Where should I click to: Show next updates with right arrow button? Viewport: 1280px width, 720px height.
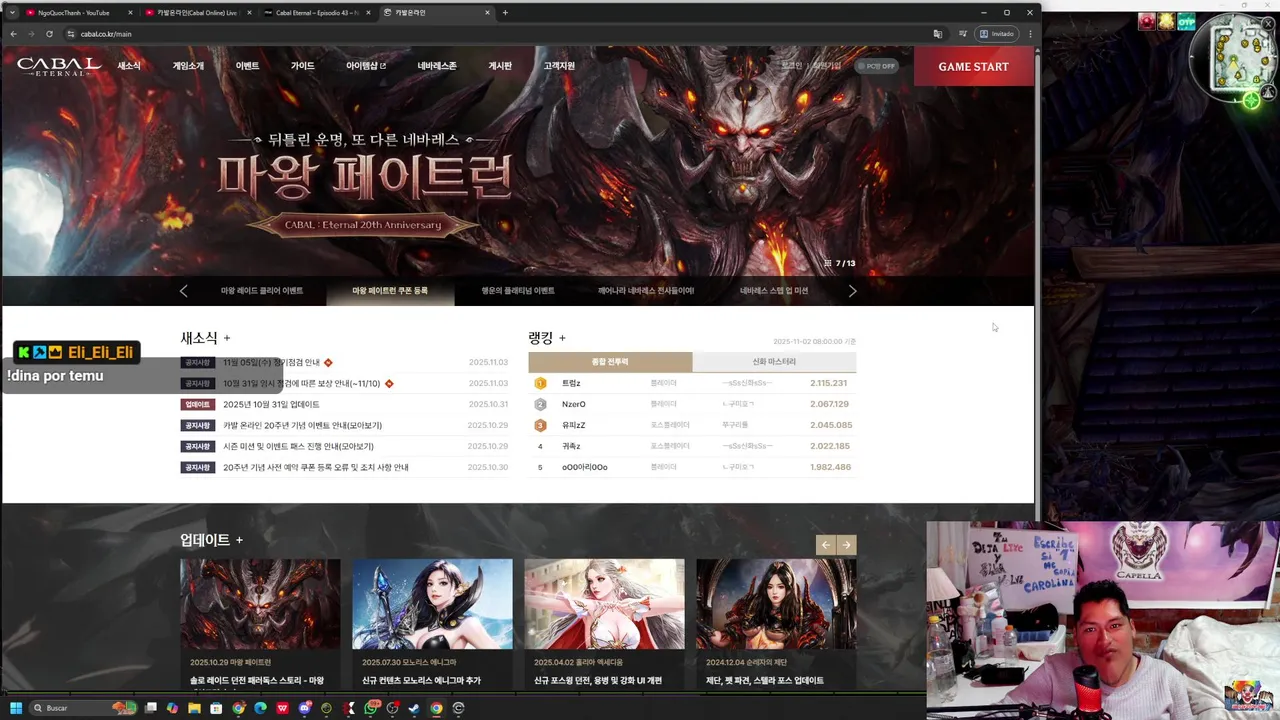[846, 545]
